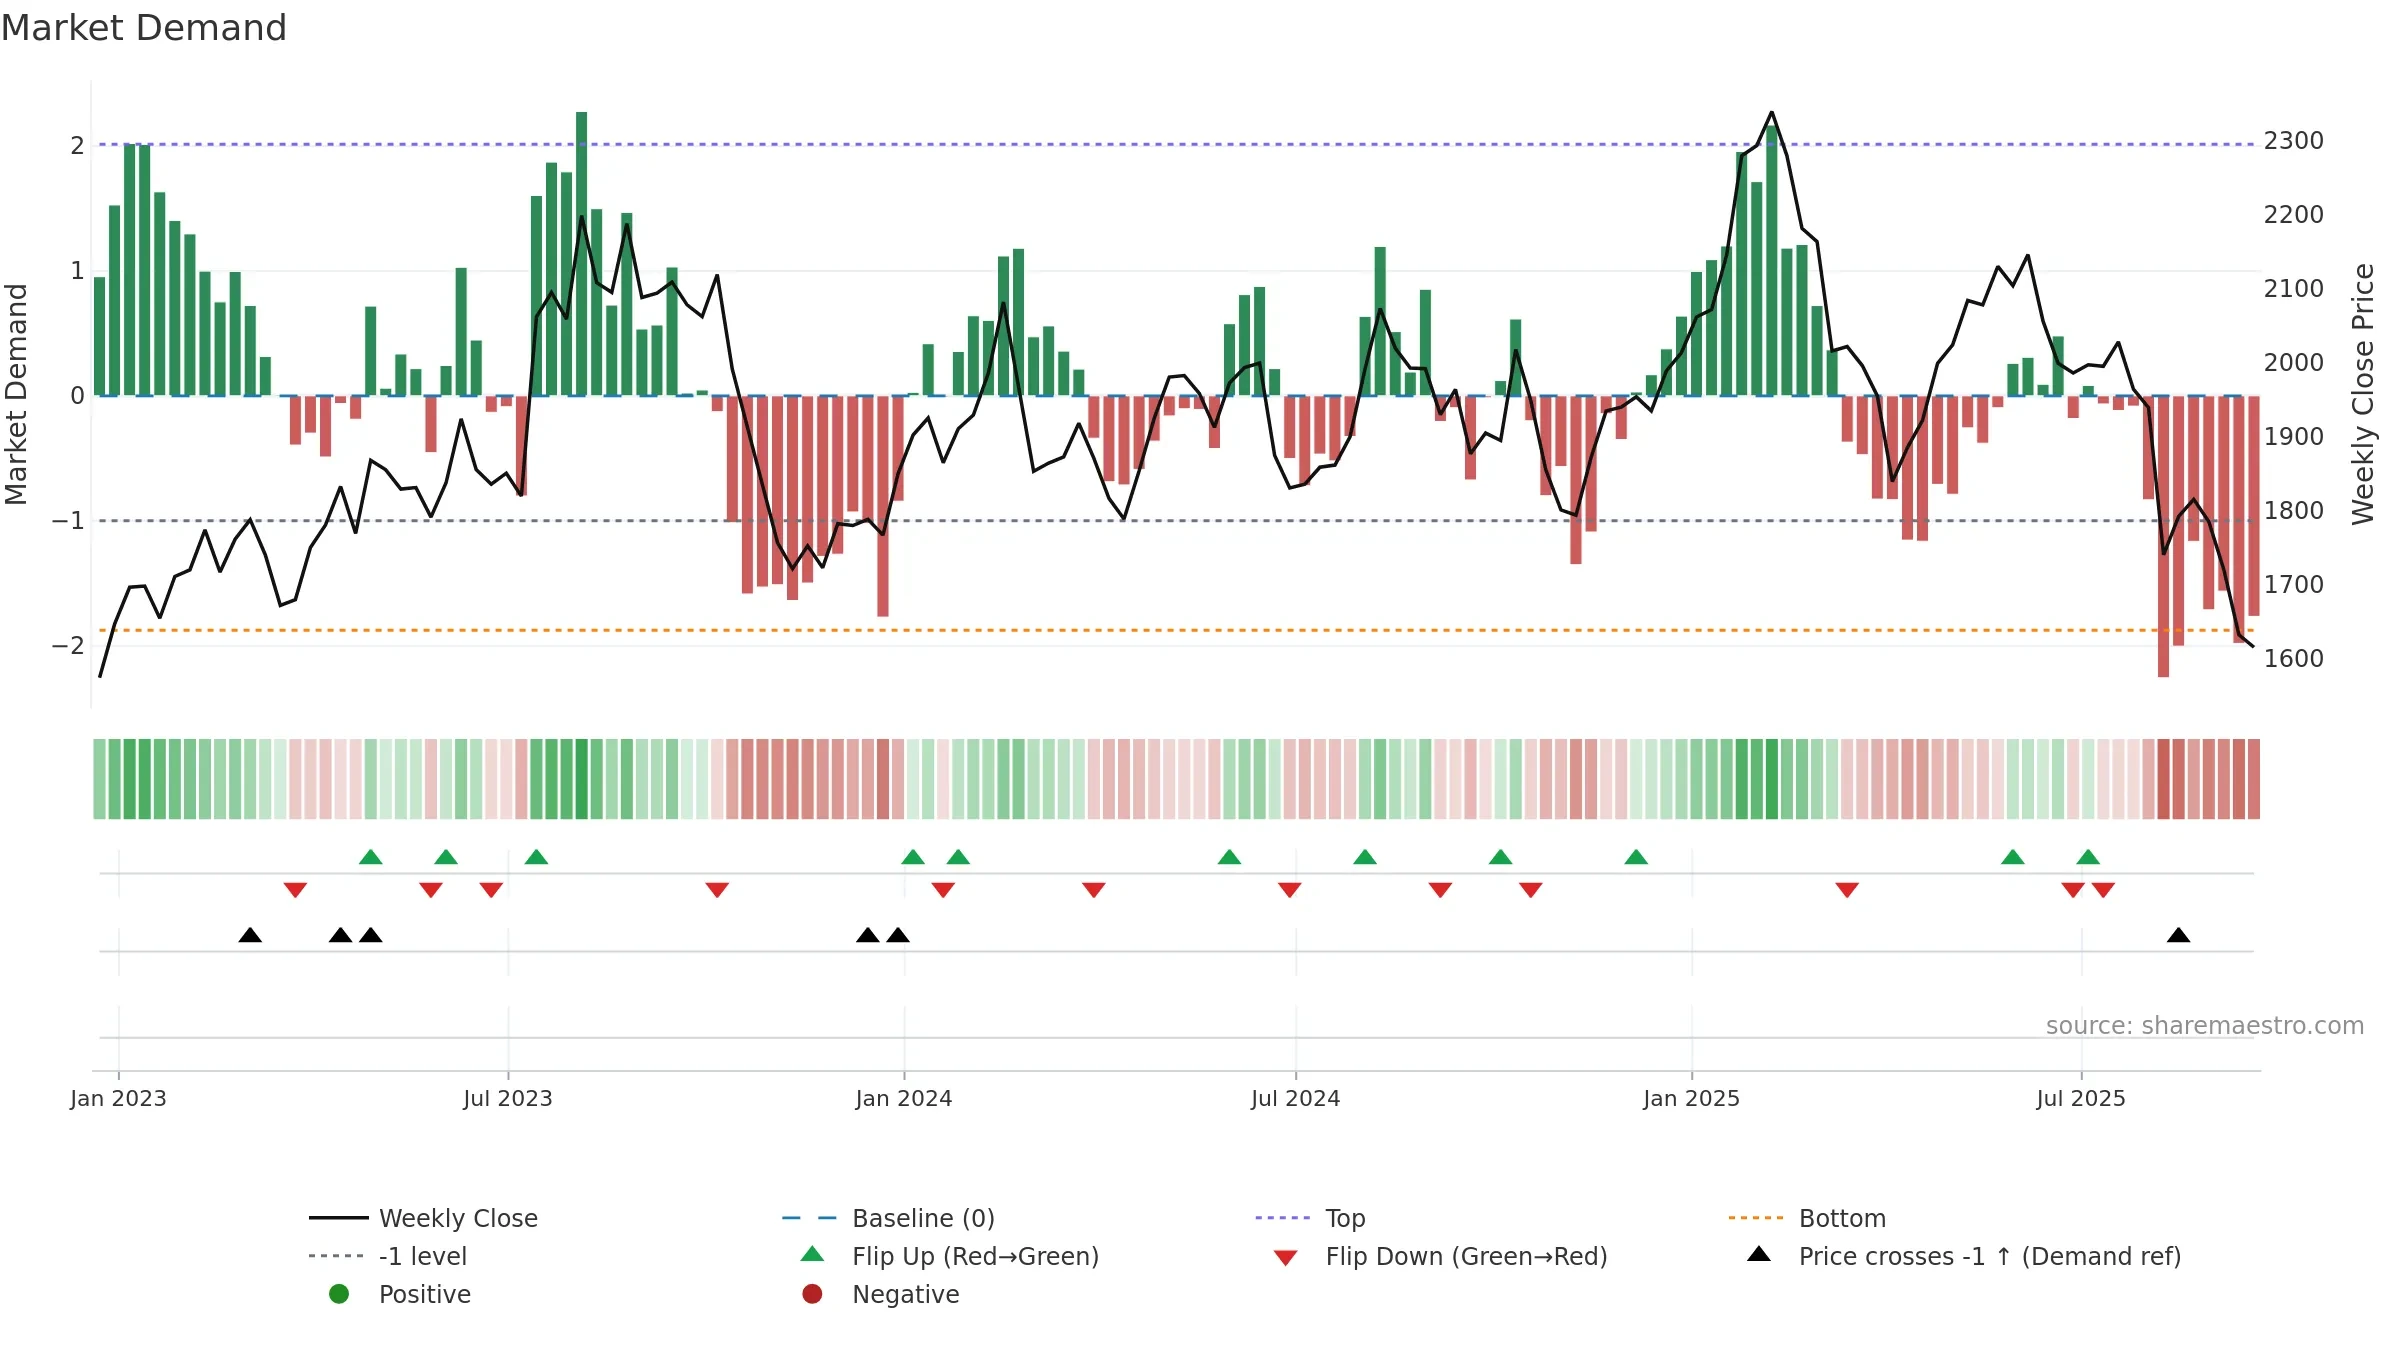
Task: Click the −1 demand axis tick
Action: tap(68, 521)
